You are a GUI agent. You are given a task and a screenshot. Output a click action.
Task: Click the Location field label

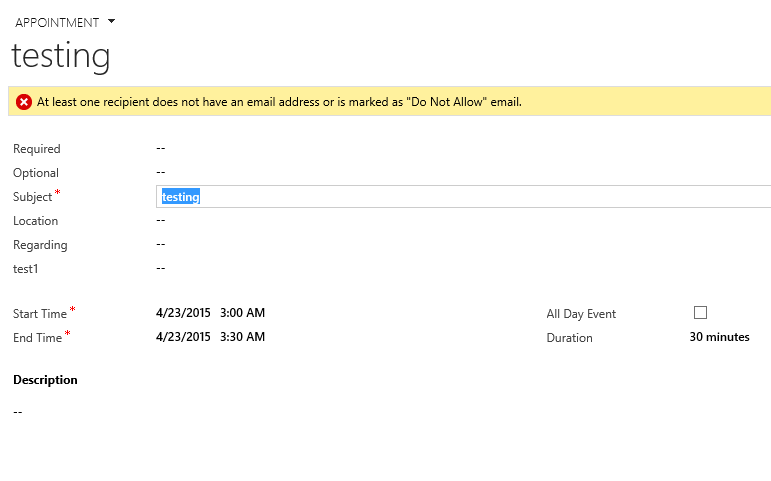pyautogui.click(x=35, y=221)
